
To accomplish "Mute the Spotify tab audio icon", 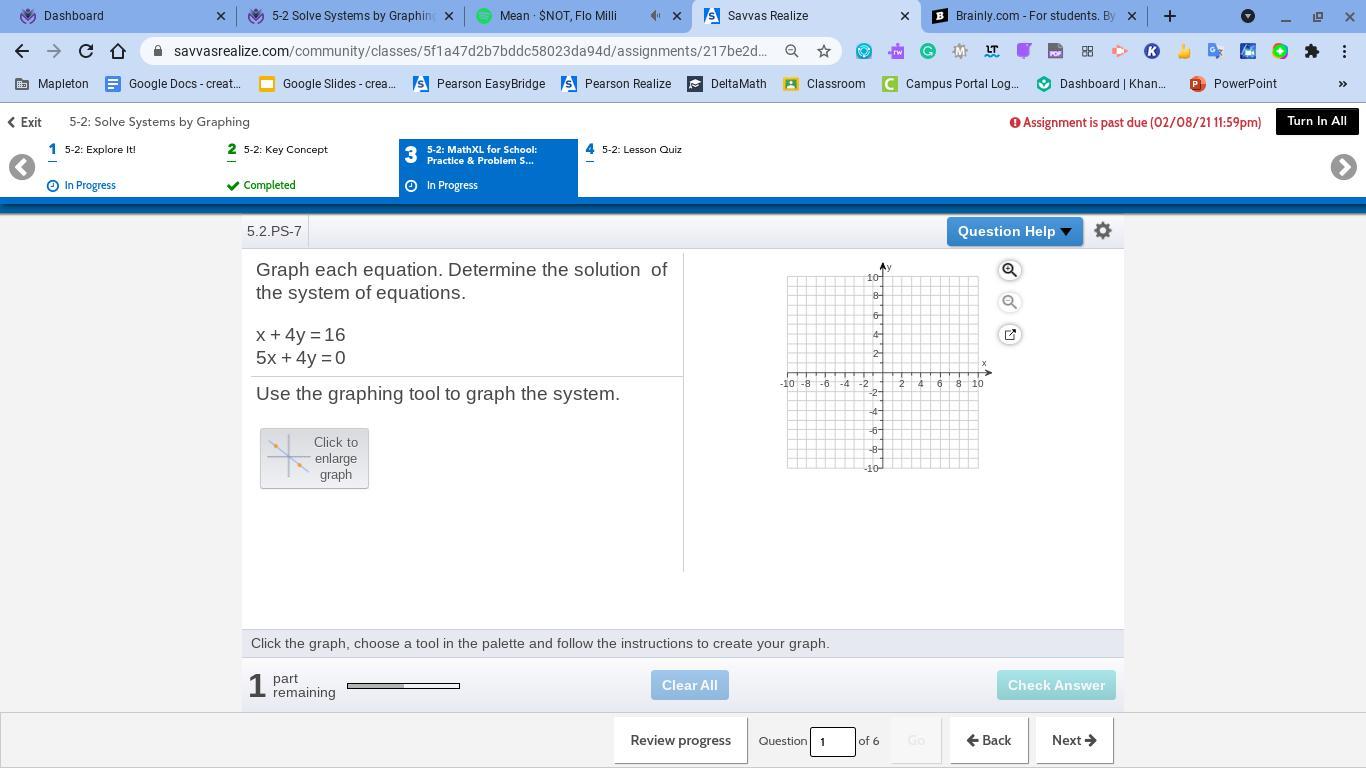I will [655, 16].
